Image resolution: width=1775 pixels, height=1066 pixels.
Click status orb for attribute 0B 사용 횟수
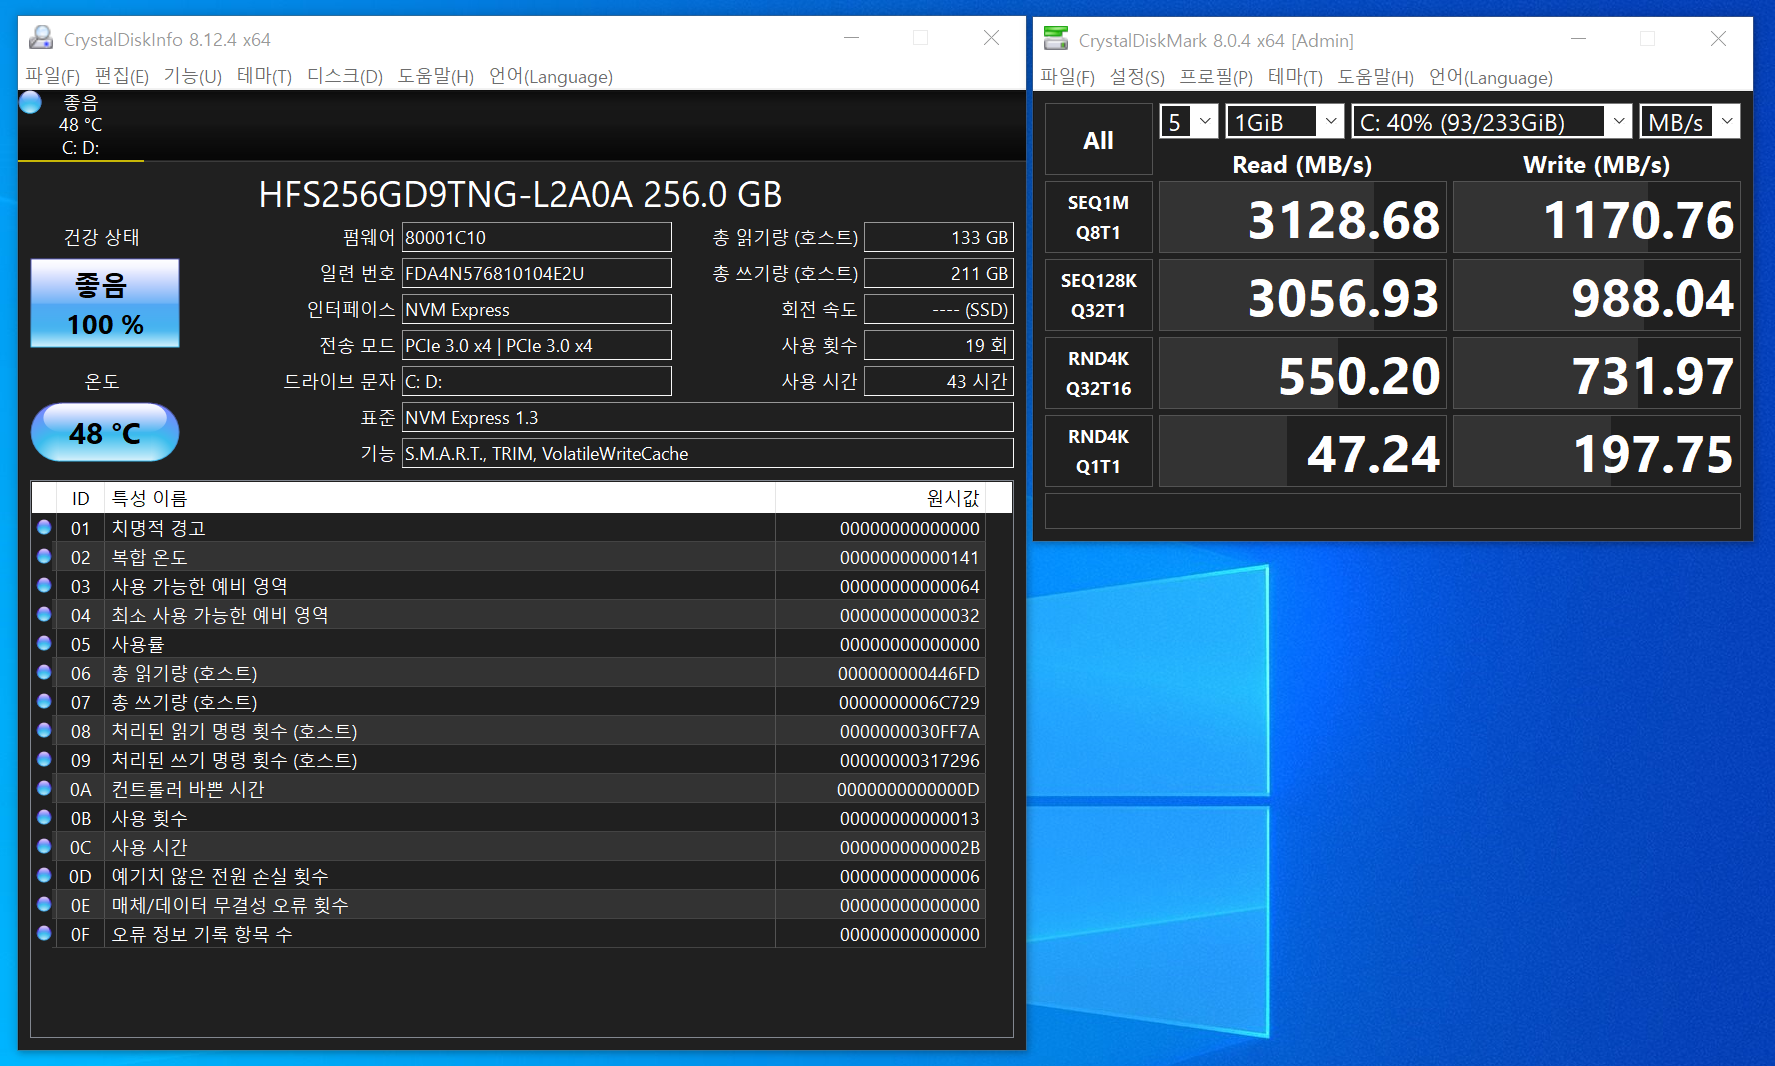click(x=44, y=817)
